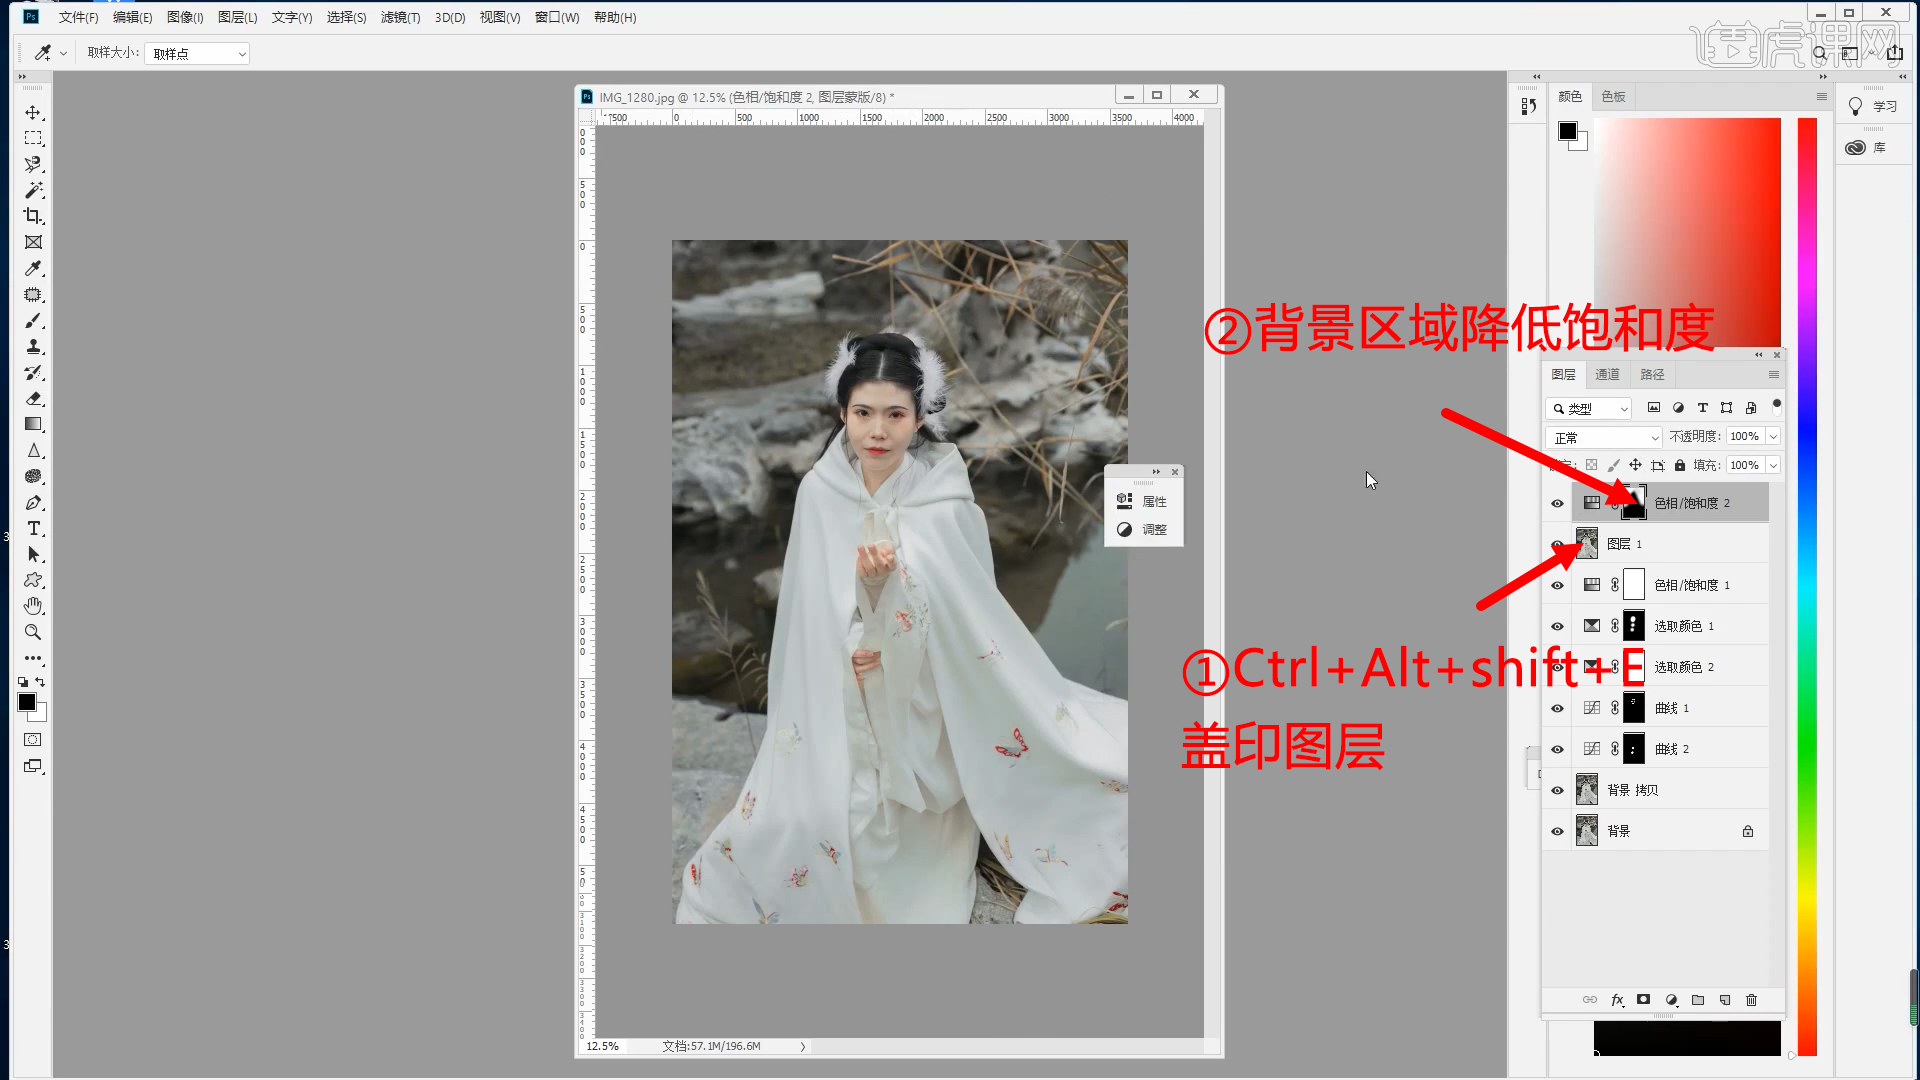Select the Horizontal Type tool
The image size is (1920, 1080).
[33, 528]
